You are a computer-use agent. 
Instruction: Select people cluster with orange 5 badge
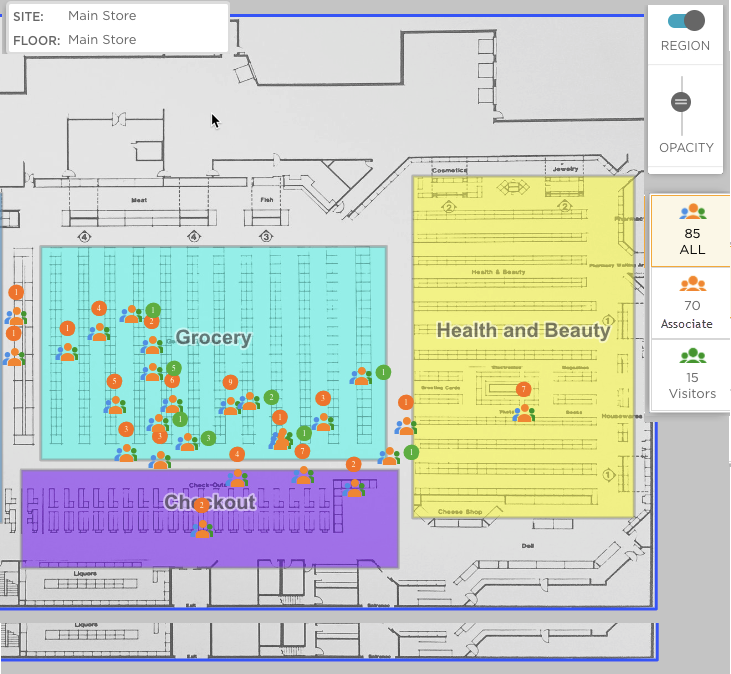115,404
